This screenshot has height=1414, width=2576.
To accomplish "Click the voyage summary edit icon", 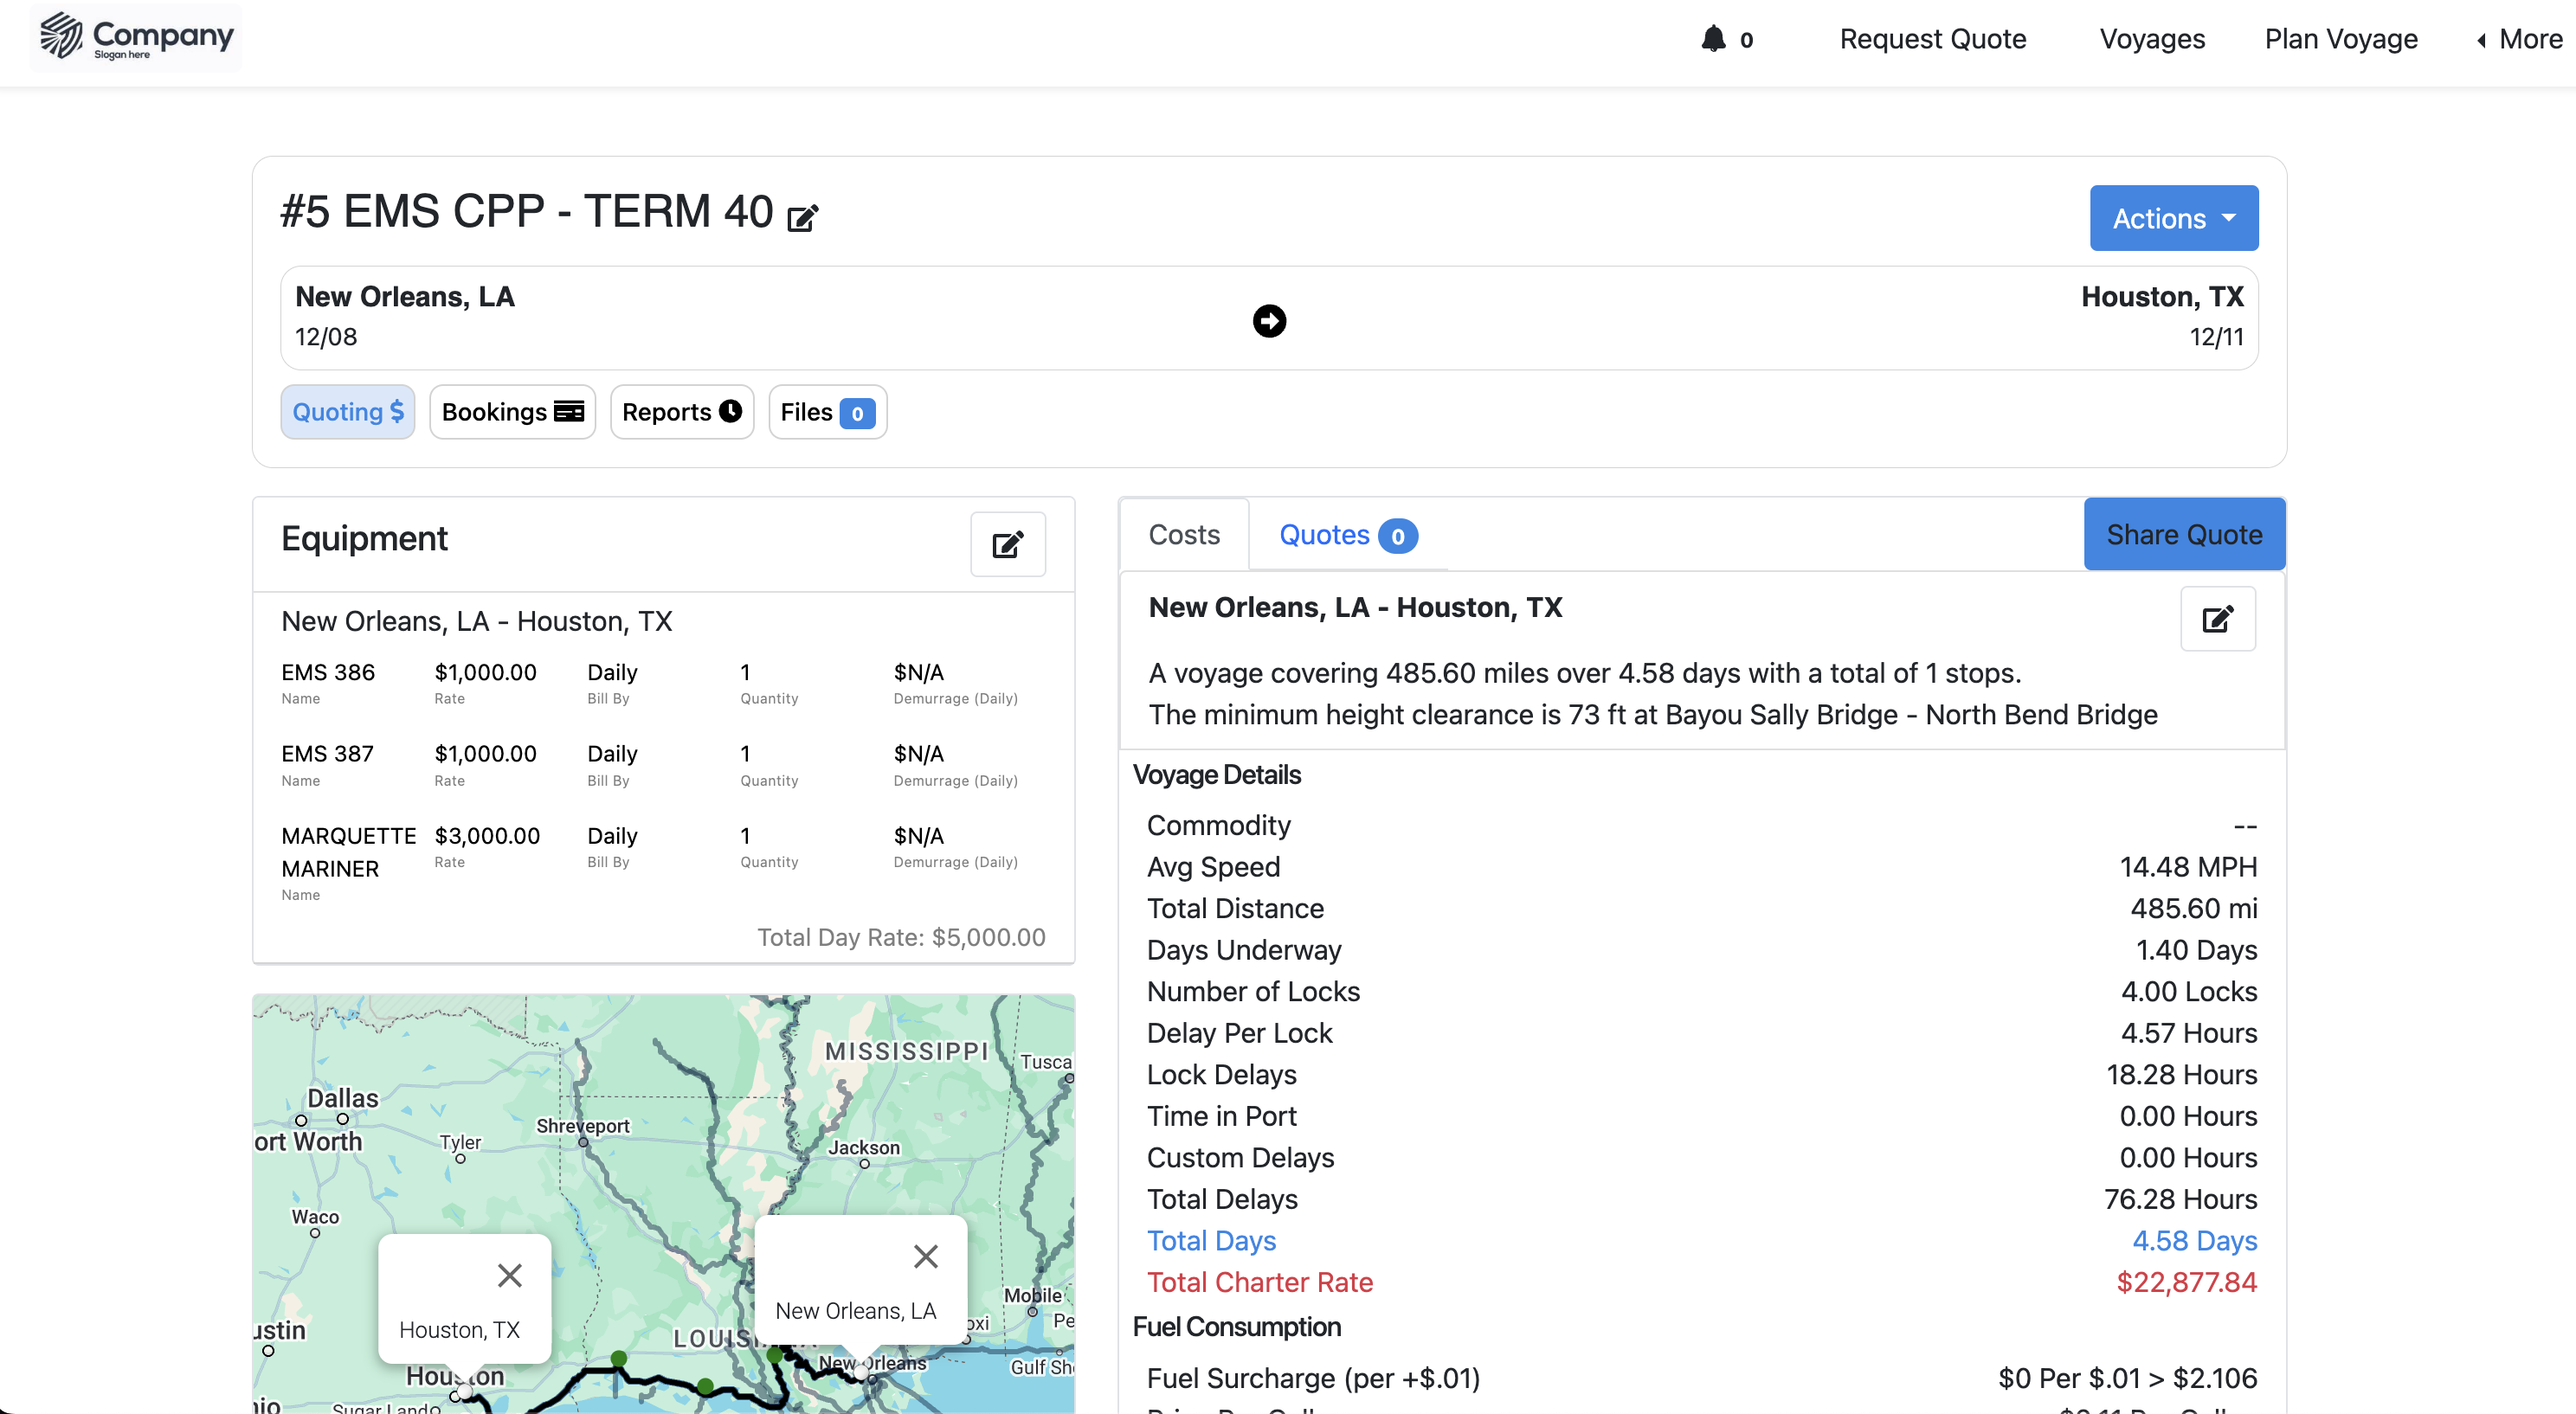I will click(2216, 619).
